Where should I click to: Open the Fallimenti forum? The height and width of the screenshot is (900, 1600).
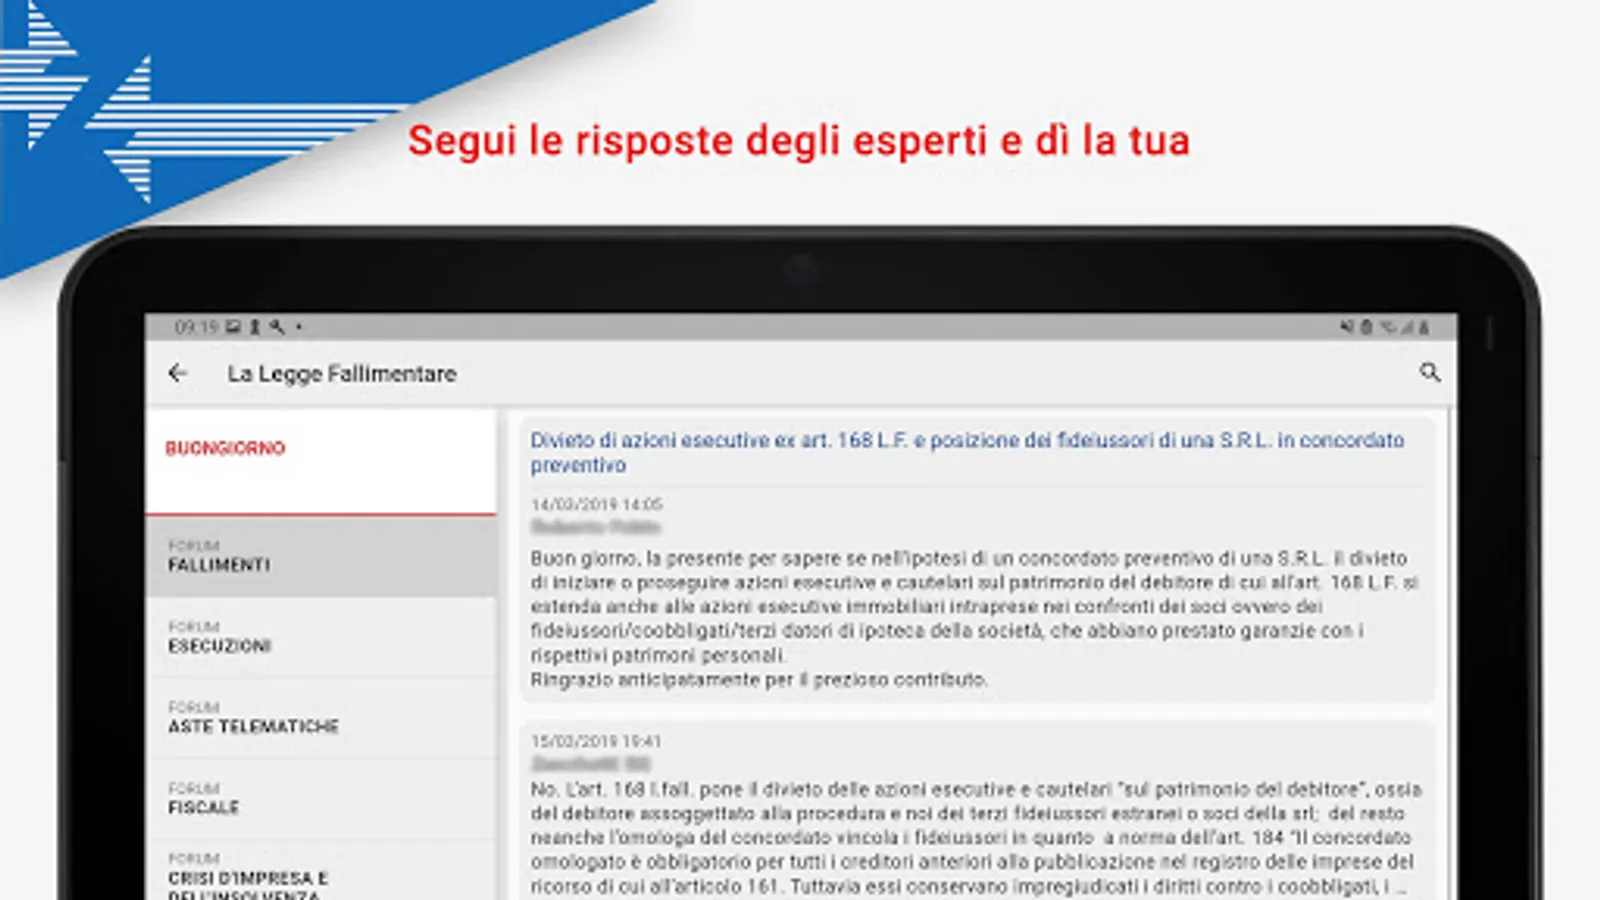[x=321, y=557]
